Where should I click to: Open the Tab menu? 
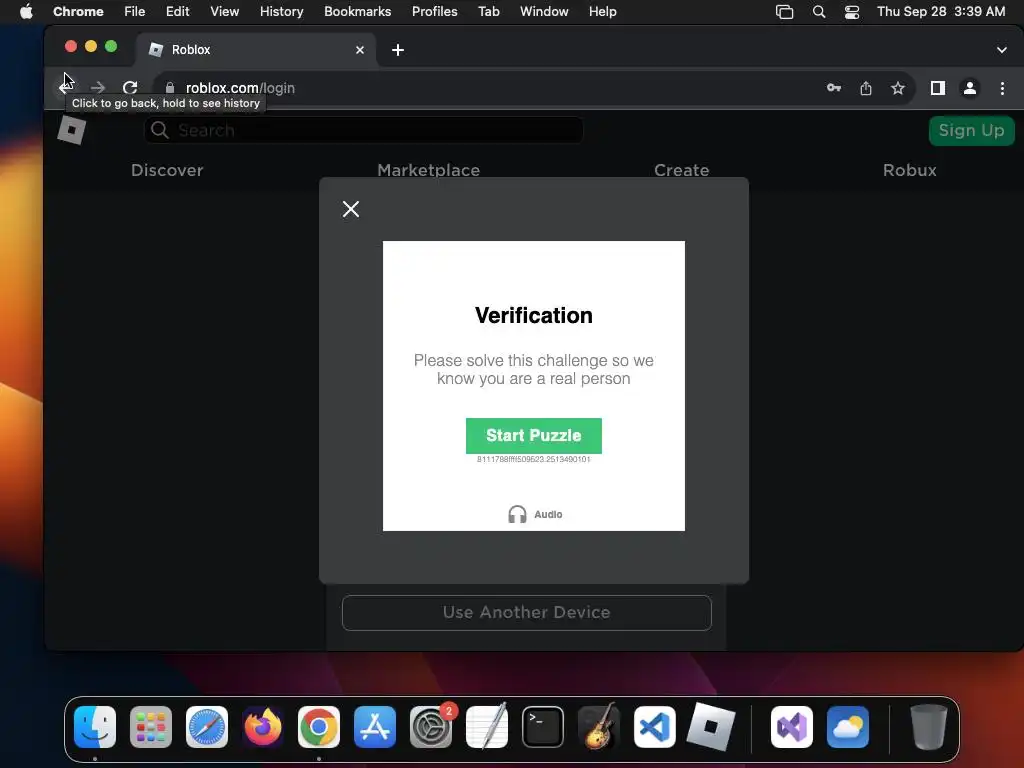(x=488, y=12)
